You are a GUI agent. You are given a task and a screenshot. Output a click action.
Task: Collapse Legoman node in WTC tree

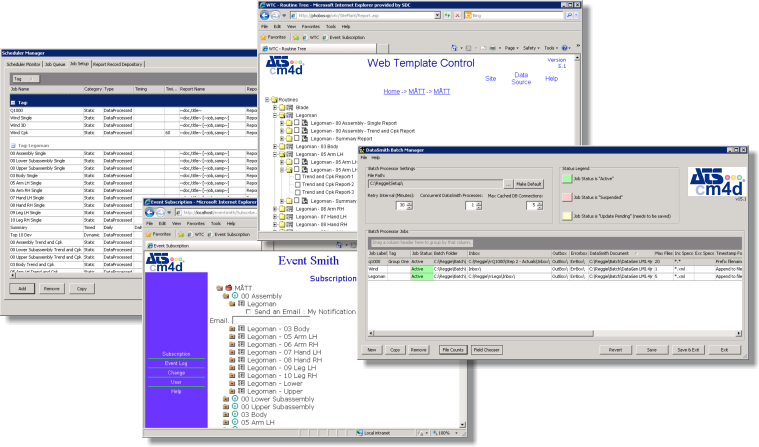pos(274,115)
